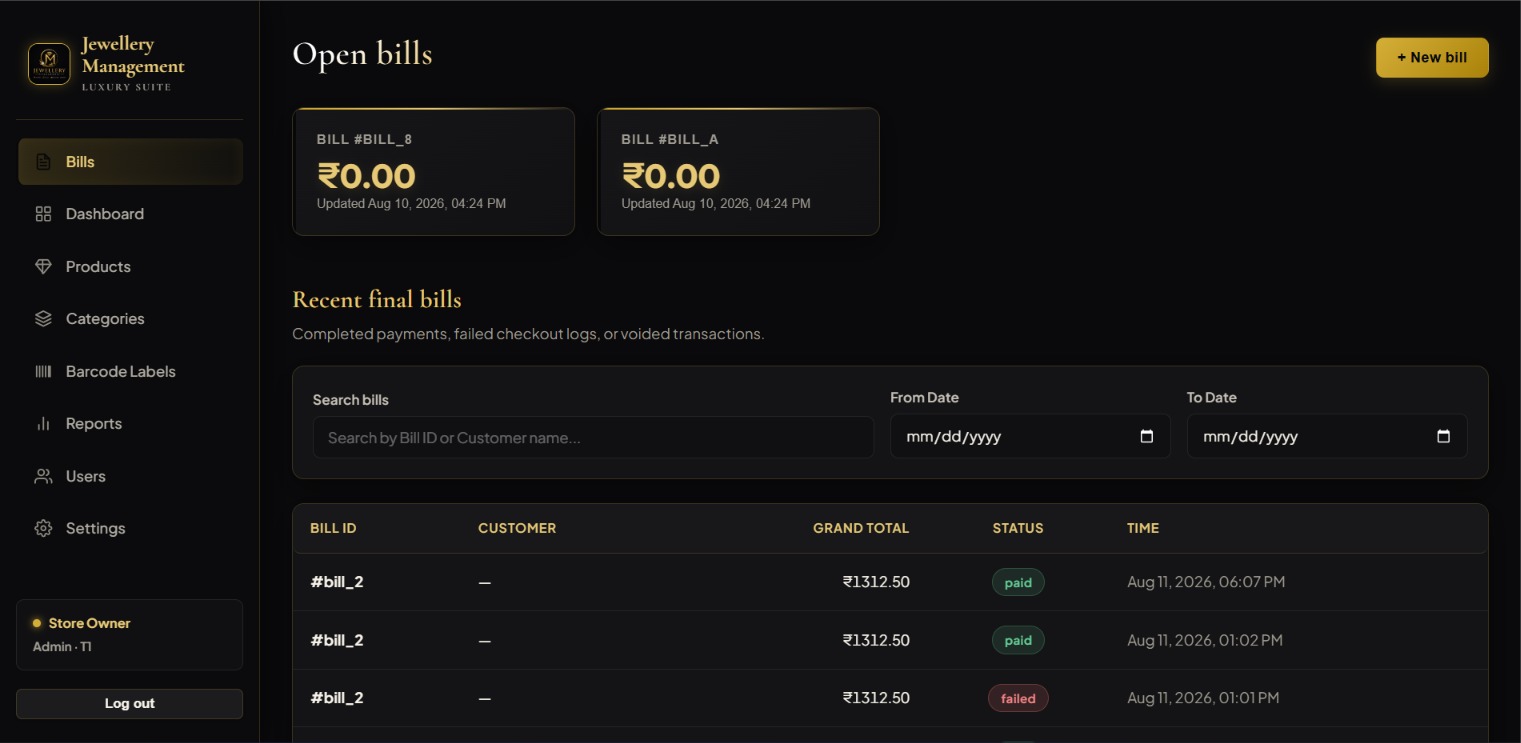The width and height of the screenshot is (1521, 743).
Task: Open the From Date calendar picker
Action: [1147, 437]
